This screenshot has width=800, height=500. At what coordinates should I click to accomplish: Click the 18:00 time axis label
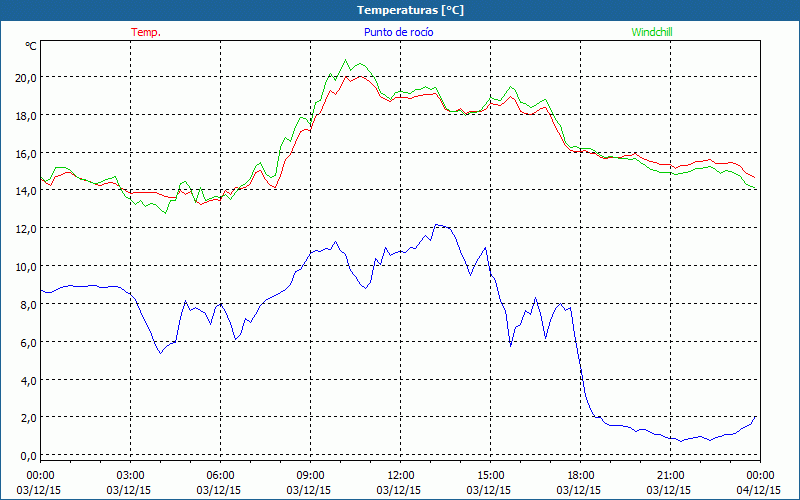580,476
